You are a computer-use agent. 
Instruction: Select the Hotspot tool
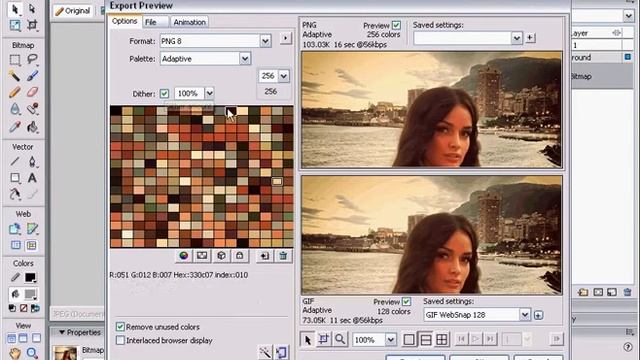pos(15,229)
